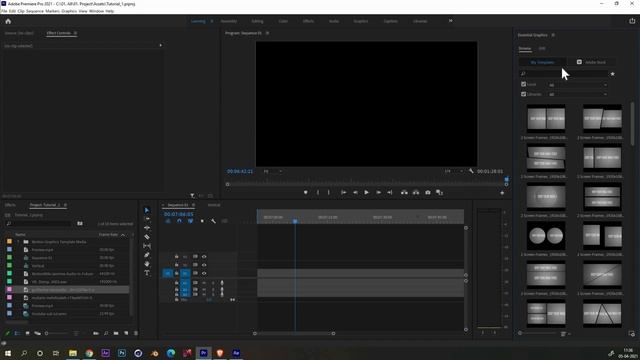Sort by Frame Rate column arrow
This screenshot has height=360, width=640.
[123, 235]
